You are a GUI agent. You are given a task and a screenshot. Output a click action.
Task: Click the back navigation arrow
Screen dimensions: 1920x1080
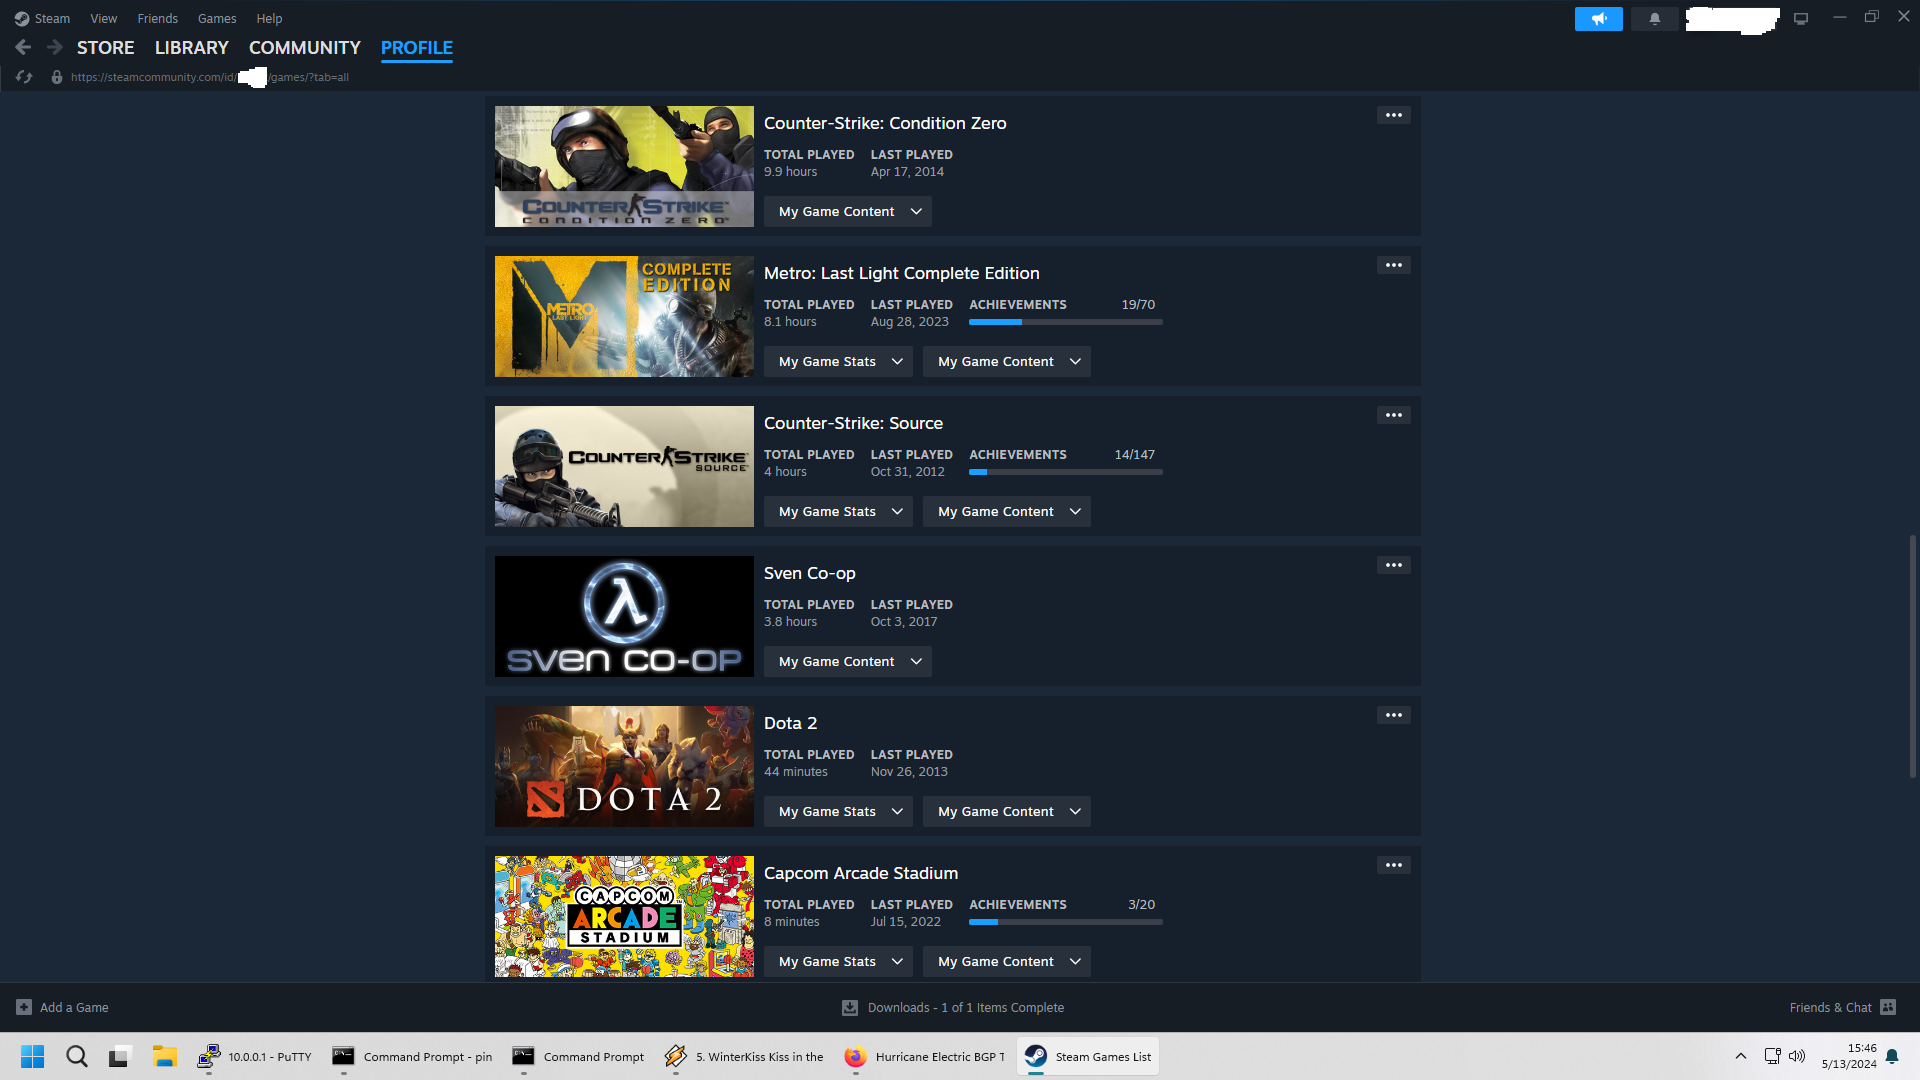23,47
